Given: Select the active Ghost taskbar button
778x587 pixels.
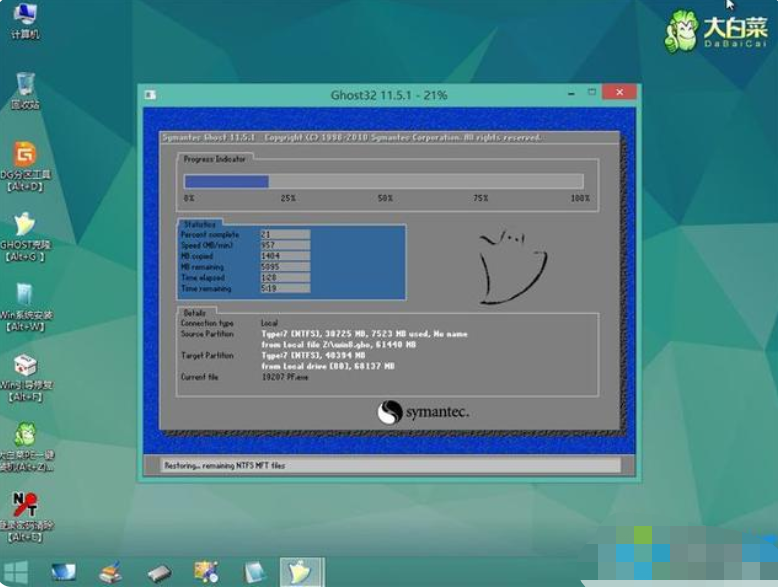Looking at the screenshot, I should click(302, 573).
